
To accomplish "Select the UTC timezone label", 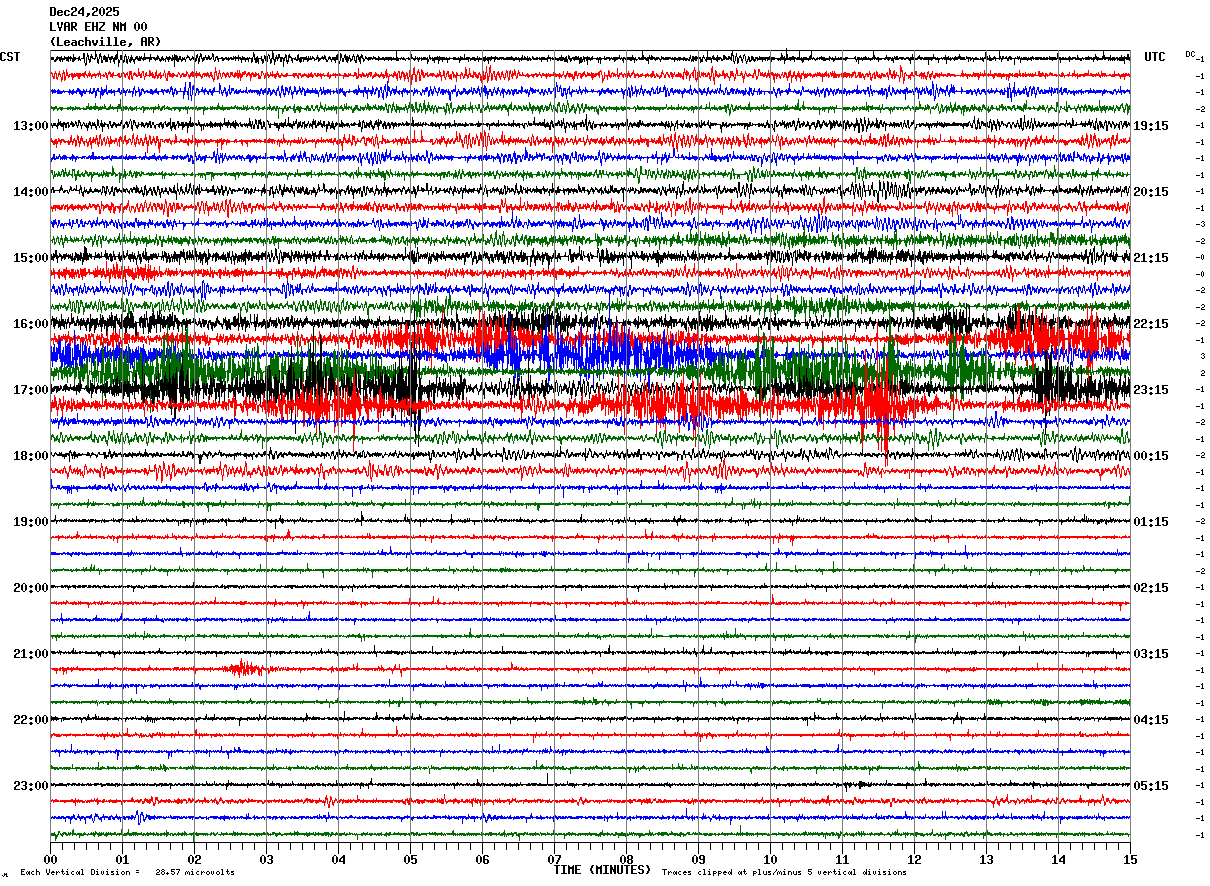I will pyautogui.click(x=1155, y=57).
